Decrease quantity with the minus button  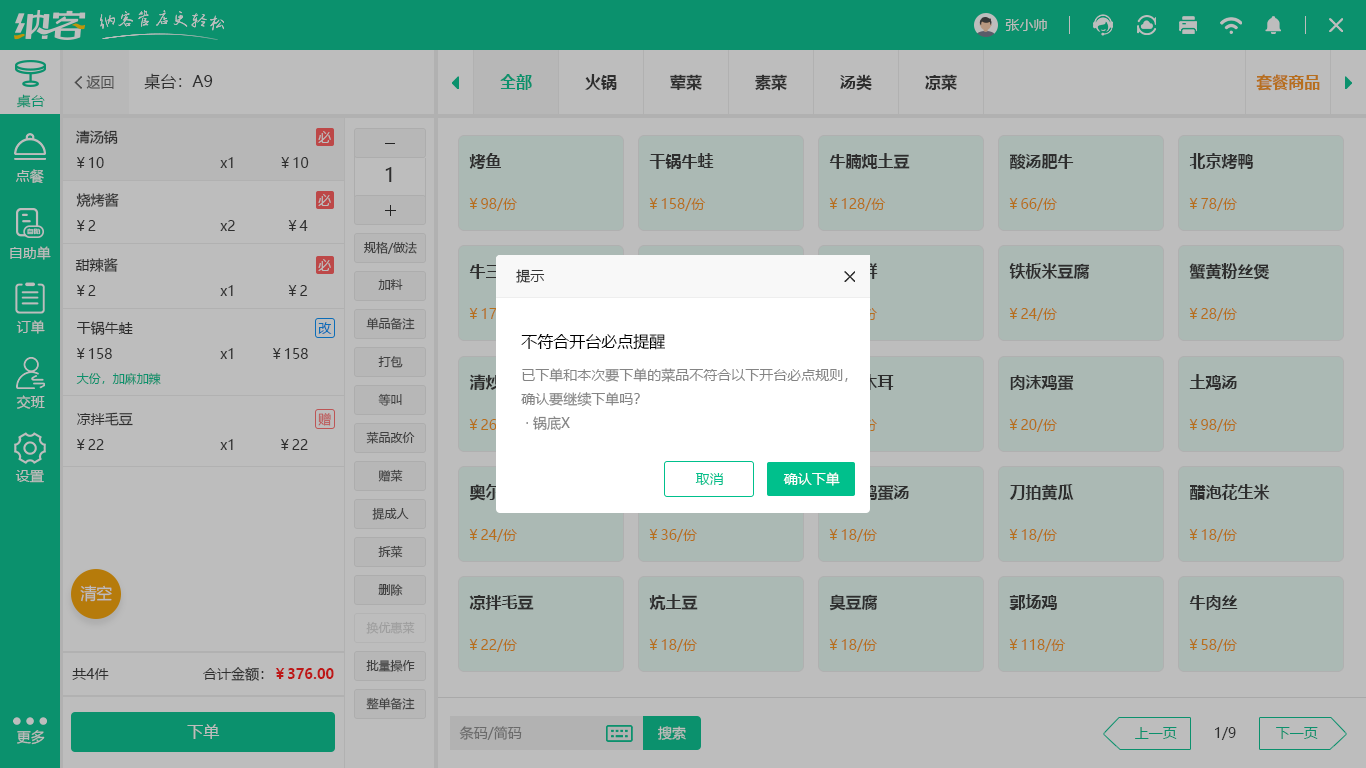[x=390, y=142]
